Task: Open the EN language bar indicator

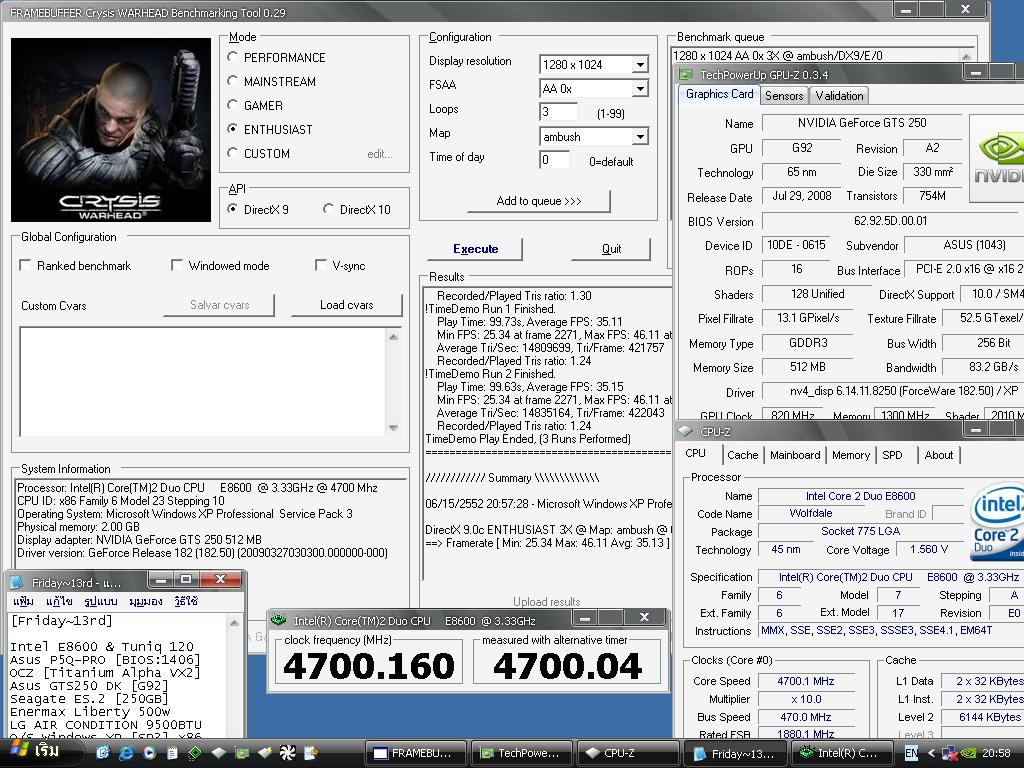Action: click(x=911, y=753)
